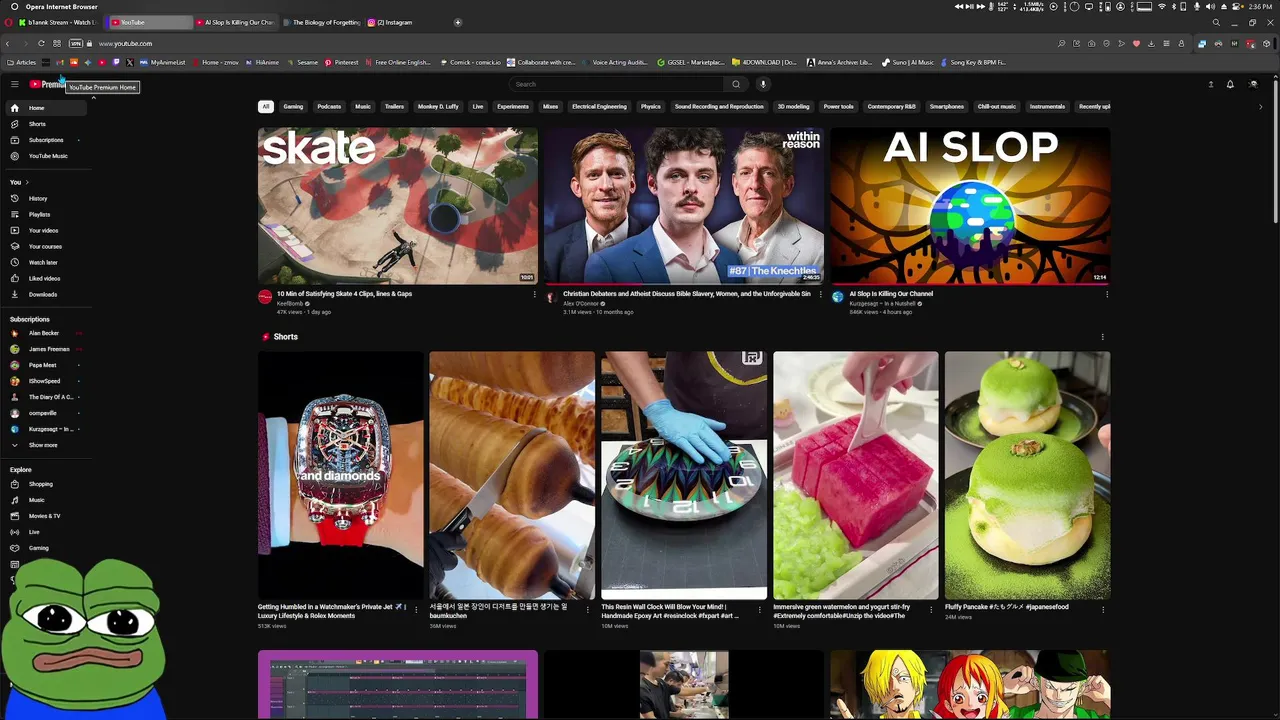This screenshot has width=1280, height=720.
Task: Show more topic chips with the next arrow
Action: coord(1260,106)
